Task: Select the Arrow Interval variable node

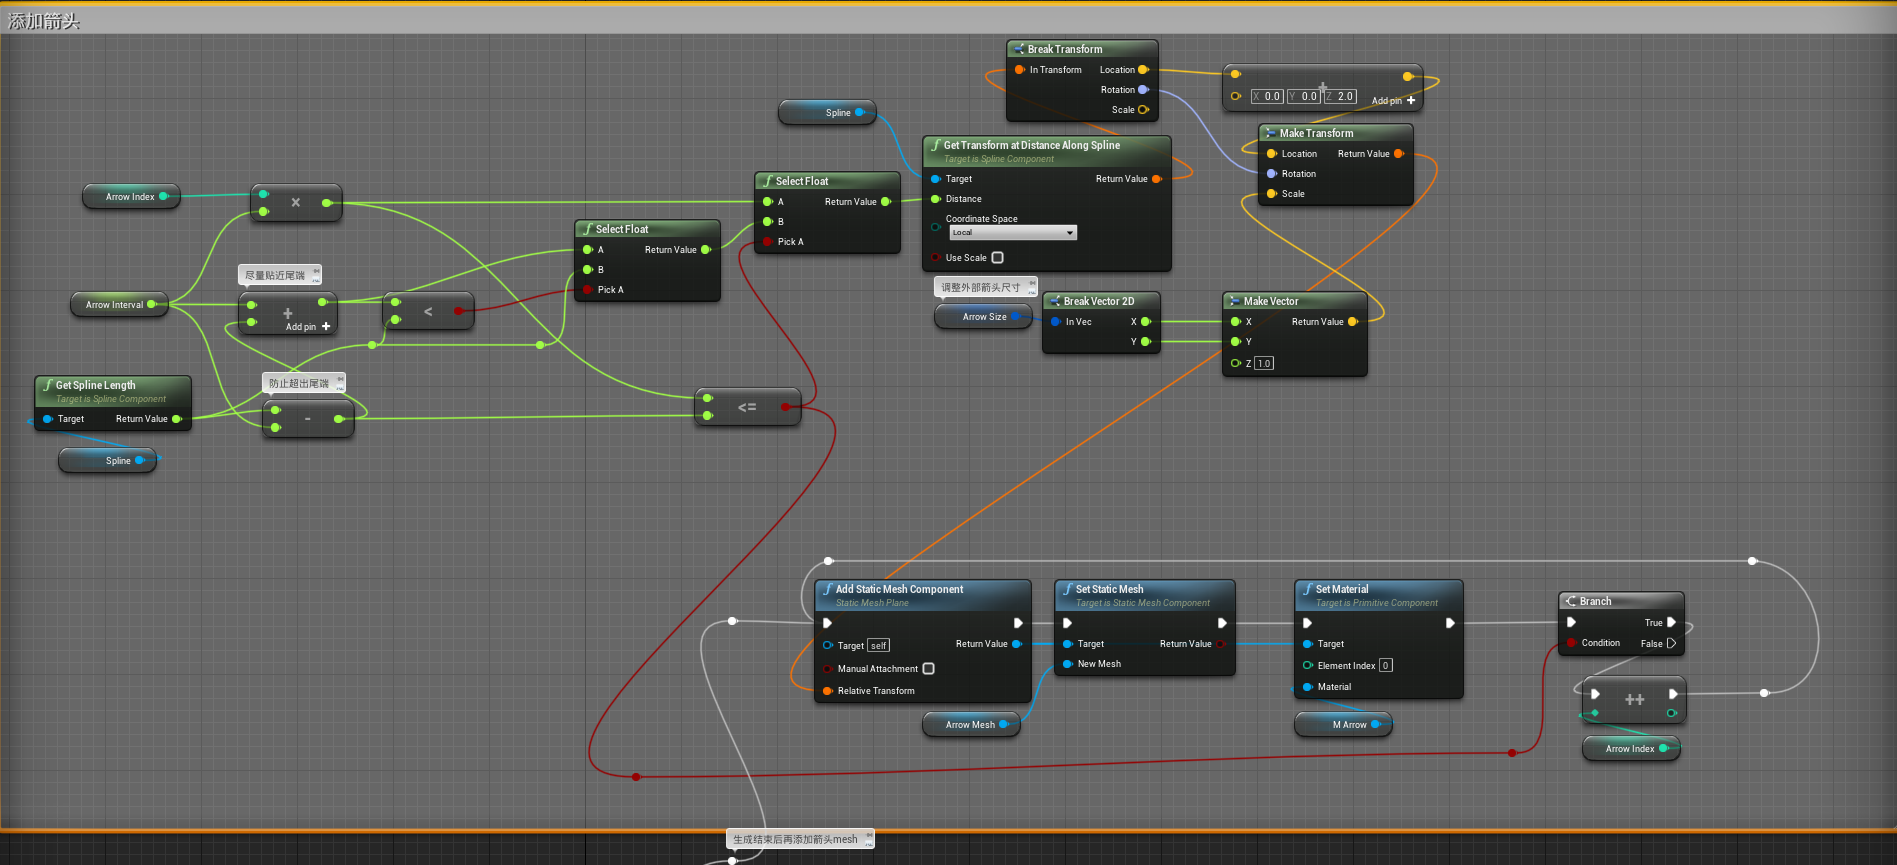Action: [119, 305]
